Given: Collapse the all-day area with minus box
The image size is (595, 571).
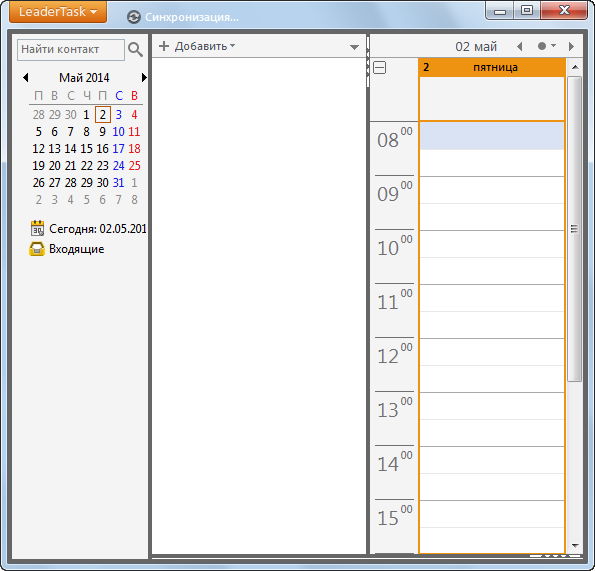Looking at the screenshot, I should 379,68.
